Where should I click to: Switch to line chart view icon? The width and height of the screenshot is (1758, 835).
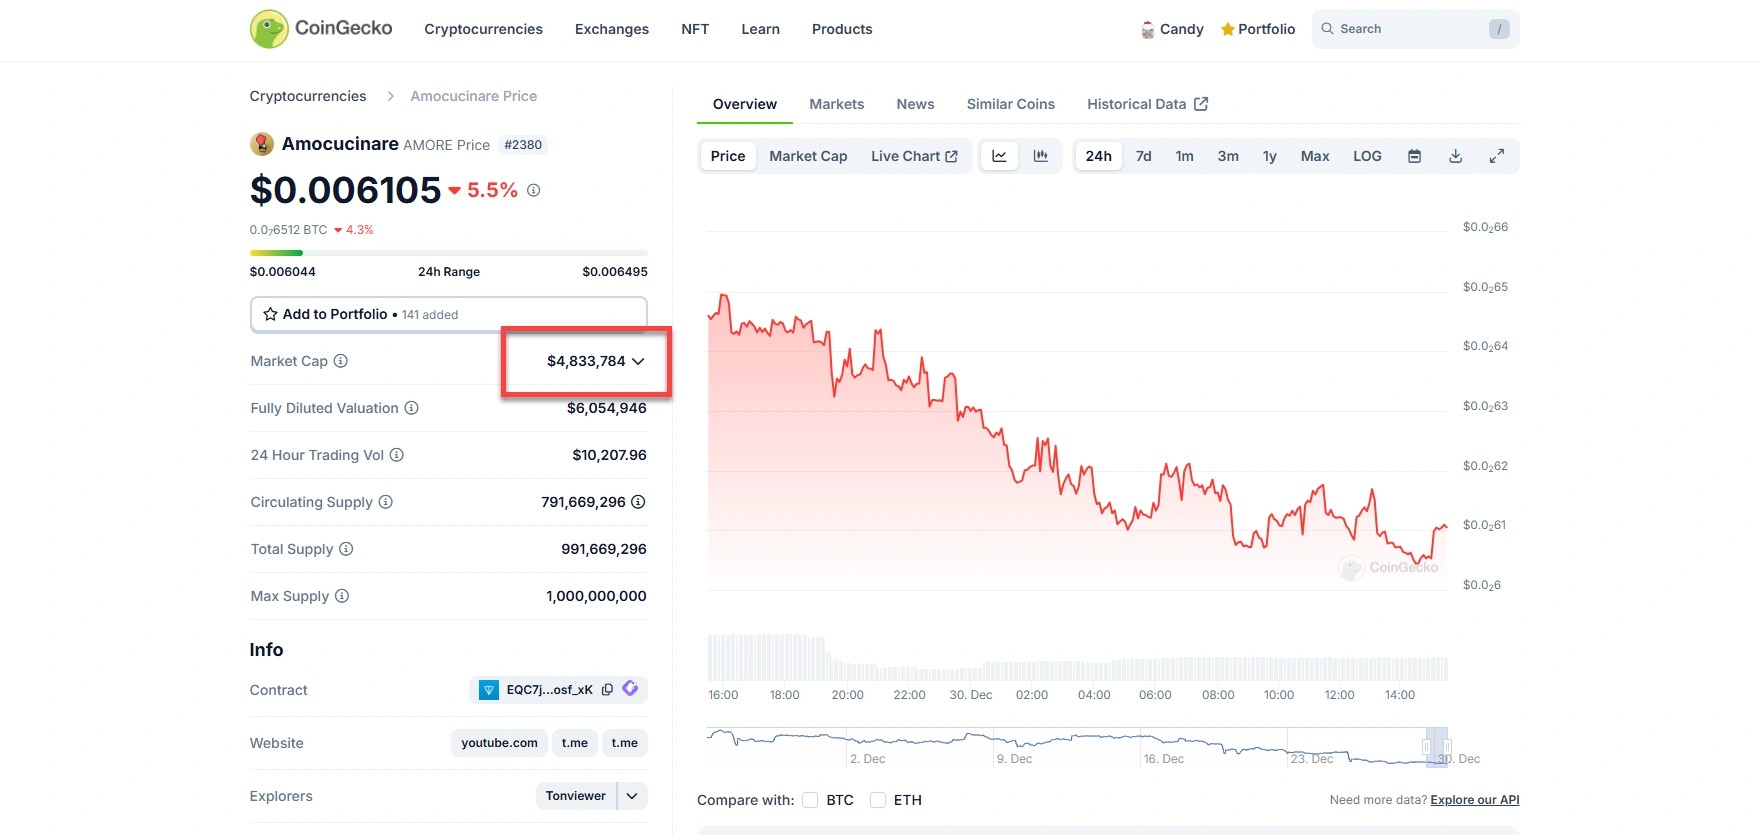(x=999, y=156)
